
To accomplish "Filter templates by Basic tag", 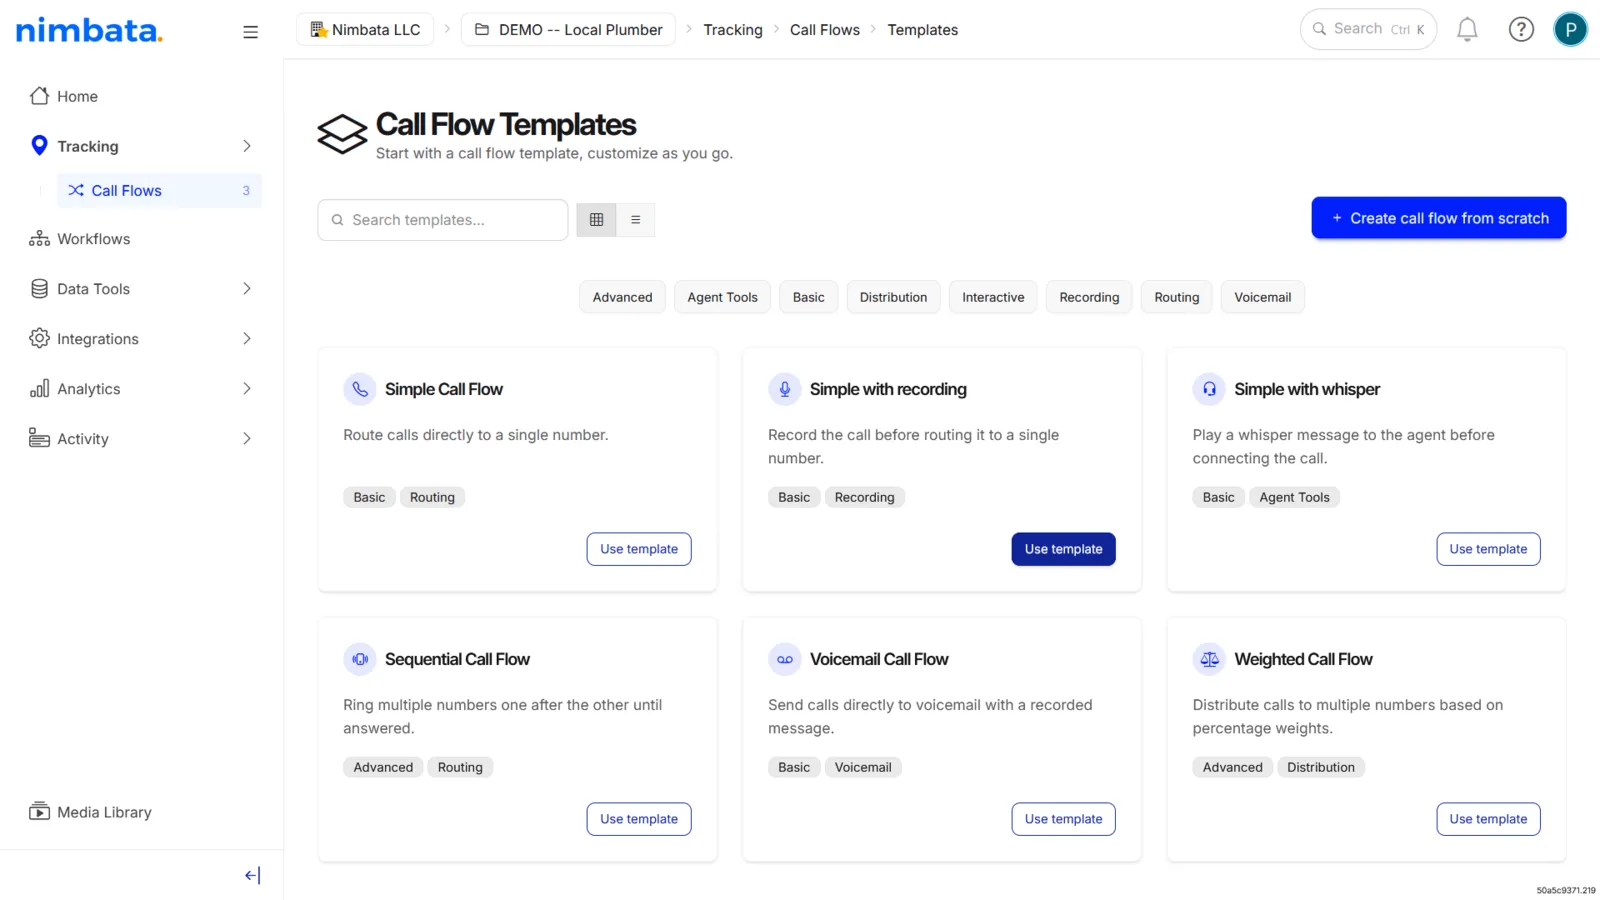I will [x=809, y=297].
